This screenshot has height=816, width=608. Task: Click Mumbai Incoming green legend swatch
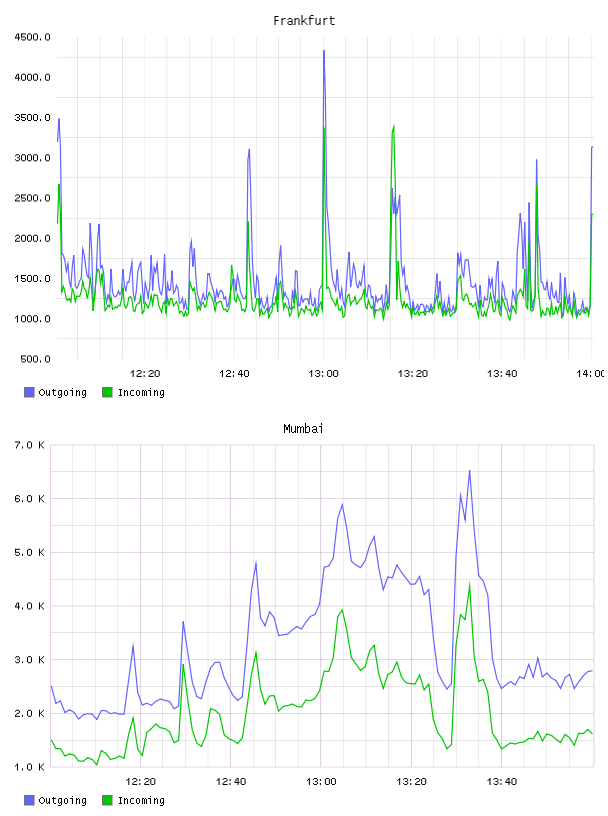pyautogui.click(x=107, y=800)
